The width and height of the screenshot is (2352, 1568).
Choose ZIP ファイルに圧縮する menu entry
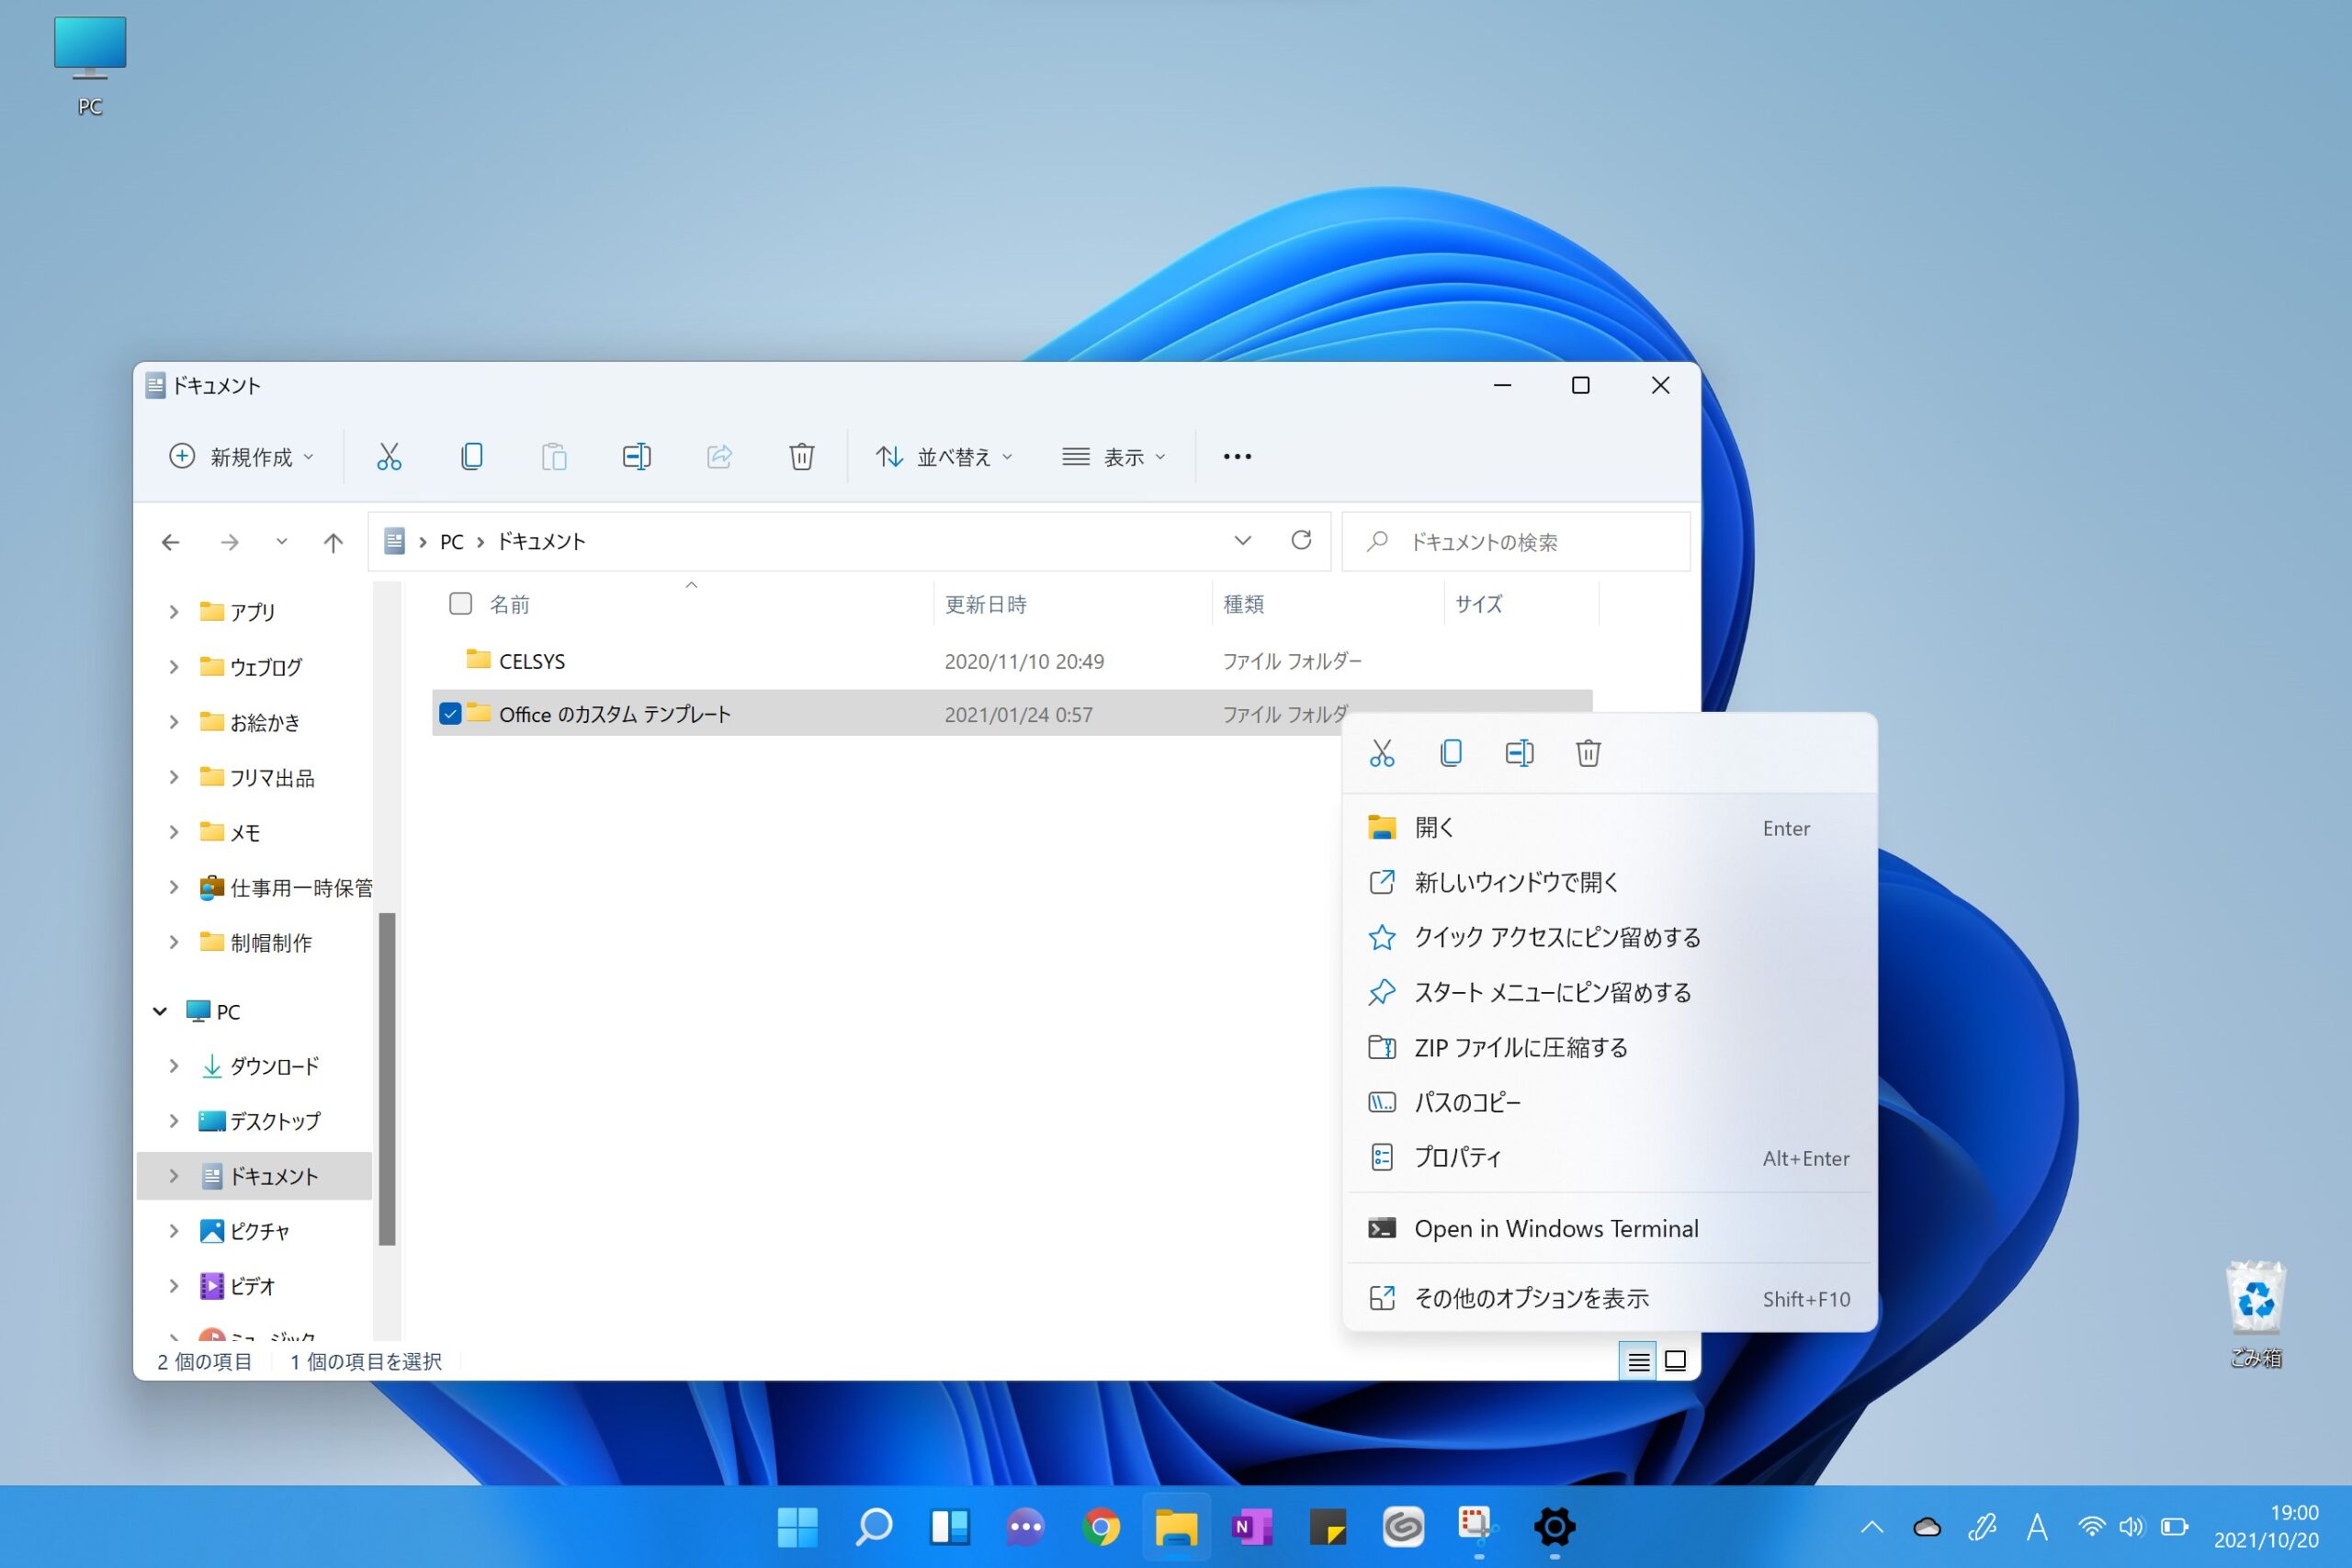point(1520,1048)
